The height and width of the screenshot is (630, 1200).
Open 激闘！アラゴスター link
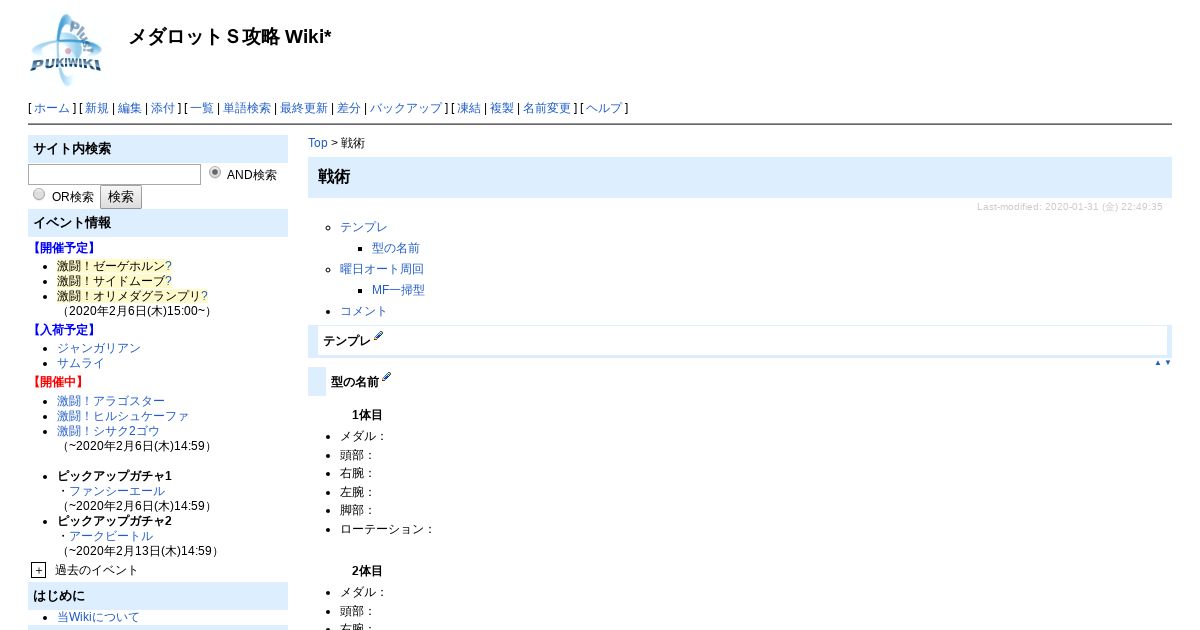[x=111, y=401]
